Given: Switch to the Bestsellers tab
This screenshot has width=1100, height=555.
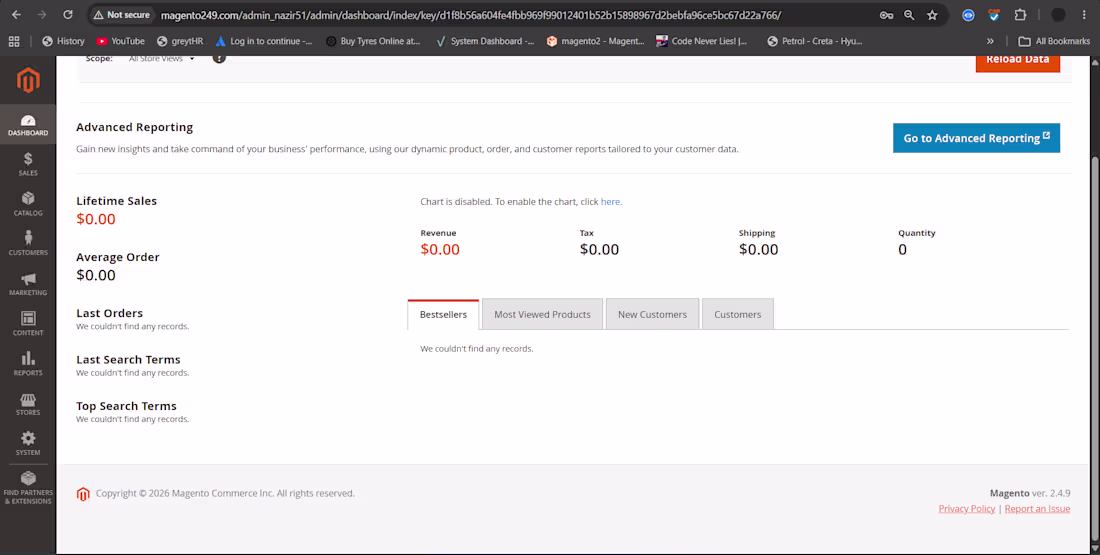Looking at the screenshot, I should [443, 314].
